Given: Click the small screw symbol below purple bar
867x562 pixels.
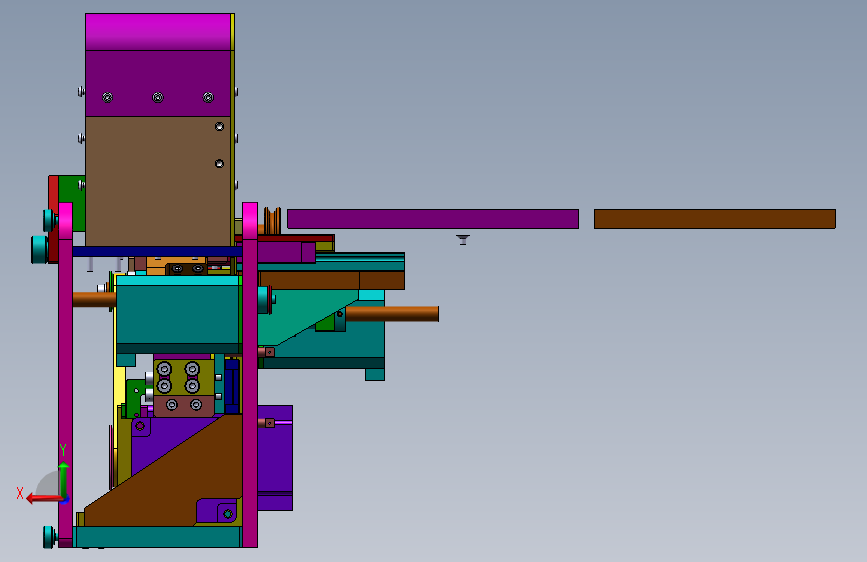Looking at the screenshot, I should point(463,240).
